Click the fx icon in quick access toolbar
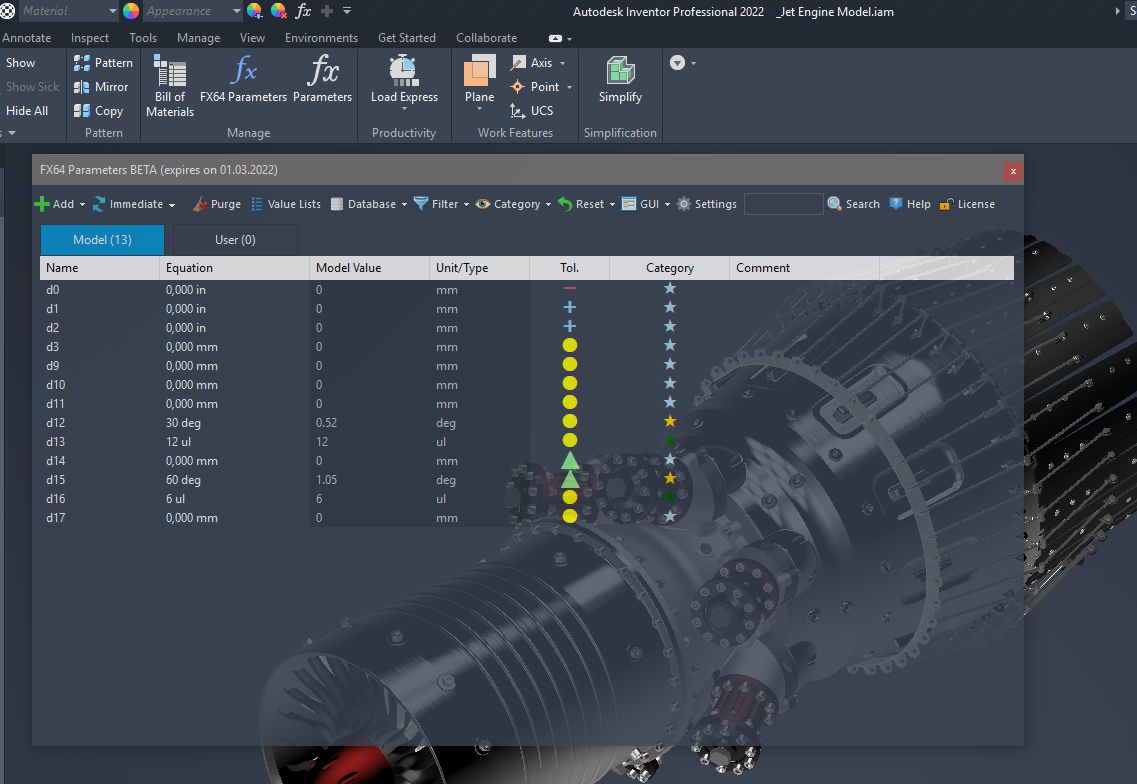This screenshot has width=1137, height=784. [x=303, y=11]
